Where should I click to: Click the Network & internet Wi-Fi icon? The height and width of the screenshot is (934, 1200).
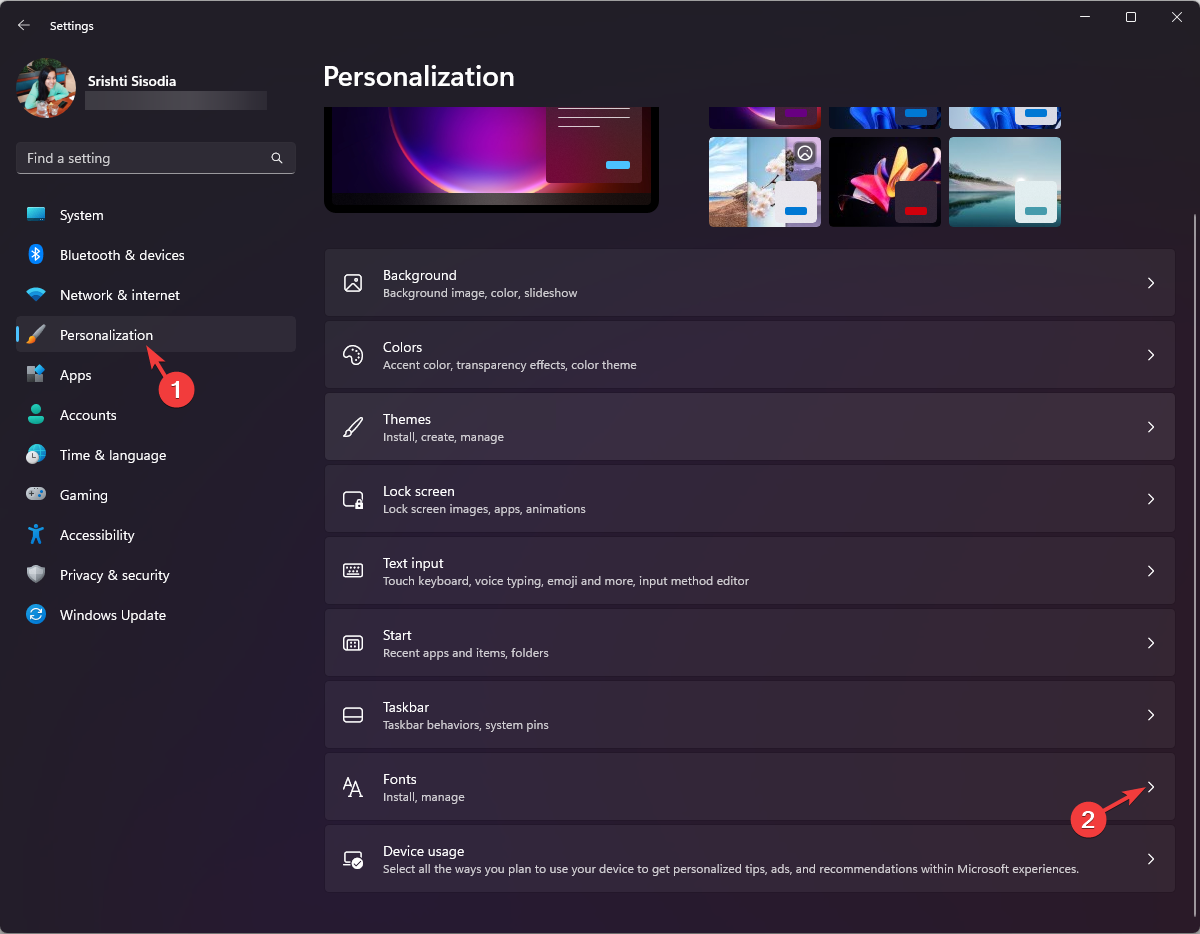(x=36, y=295)
